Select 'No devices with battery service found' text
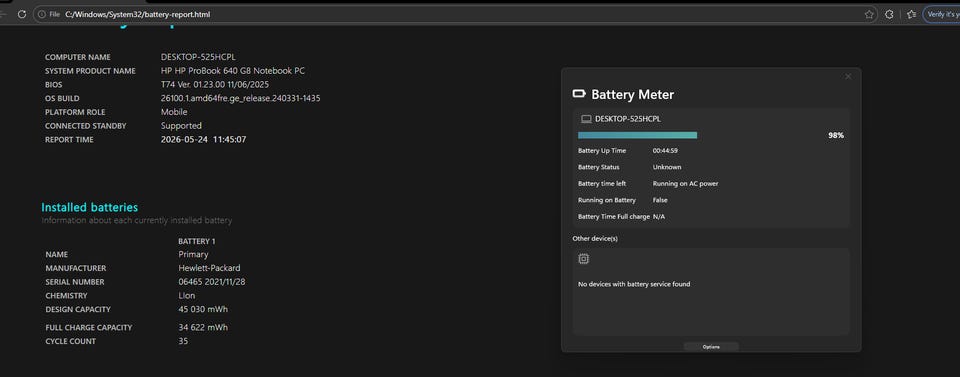This screenshot has height=377, width=960. point(634,284)
